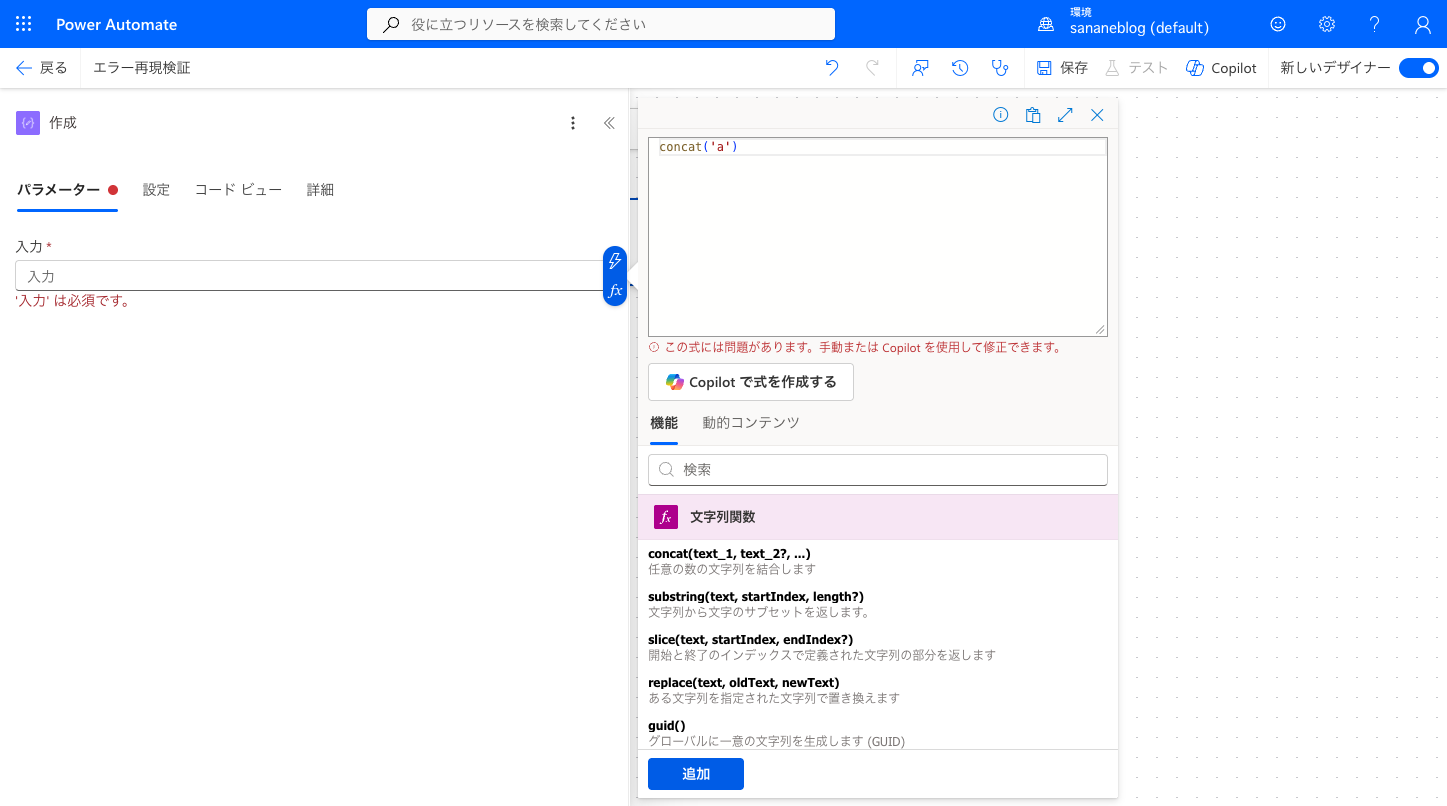The image size is (1447, 806).
Task: Insert the concat(text_1, text_2?, ...) function
Action: [x=878, y=561]
